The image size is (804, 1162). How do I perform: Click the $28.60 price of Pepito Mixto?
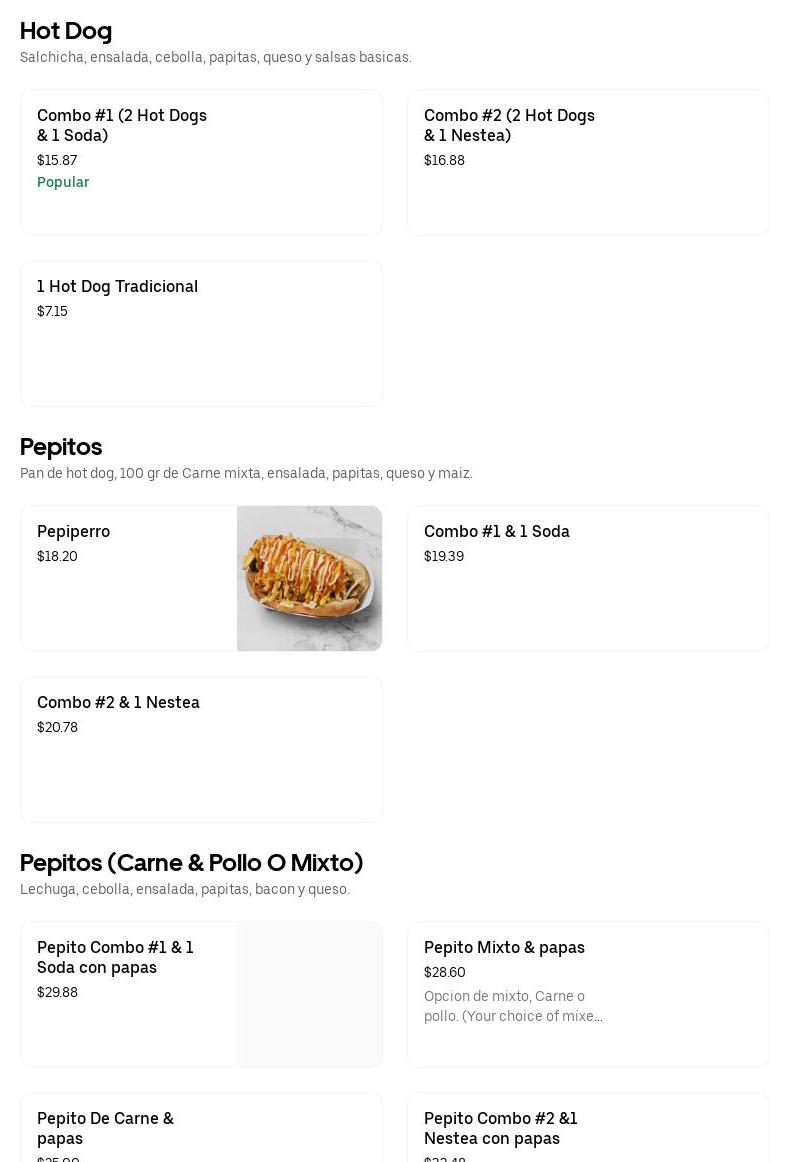pyautogui.click(x=444, y=972)
